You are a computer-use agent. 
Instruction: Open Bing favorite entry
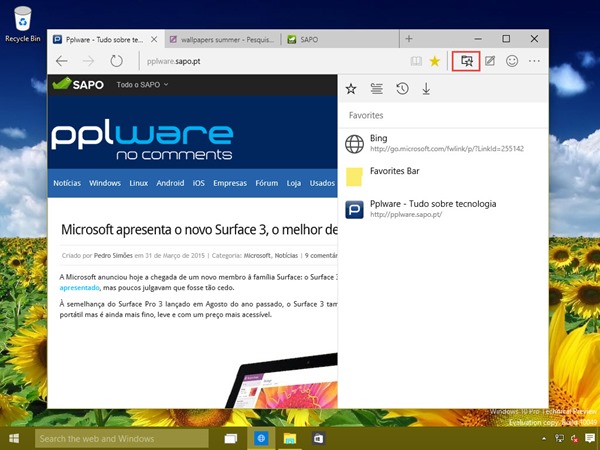pyautogui.click(x=443, y=143)
